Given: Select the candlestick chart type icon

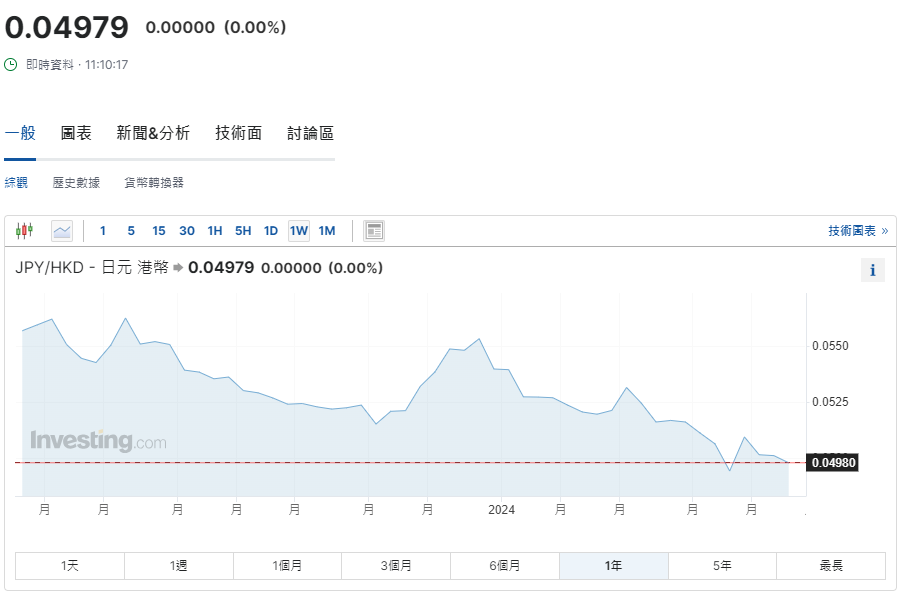Looking at the screenshot, I should click(24, 231).
